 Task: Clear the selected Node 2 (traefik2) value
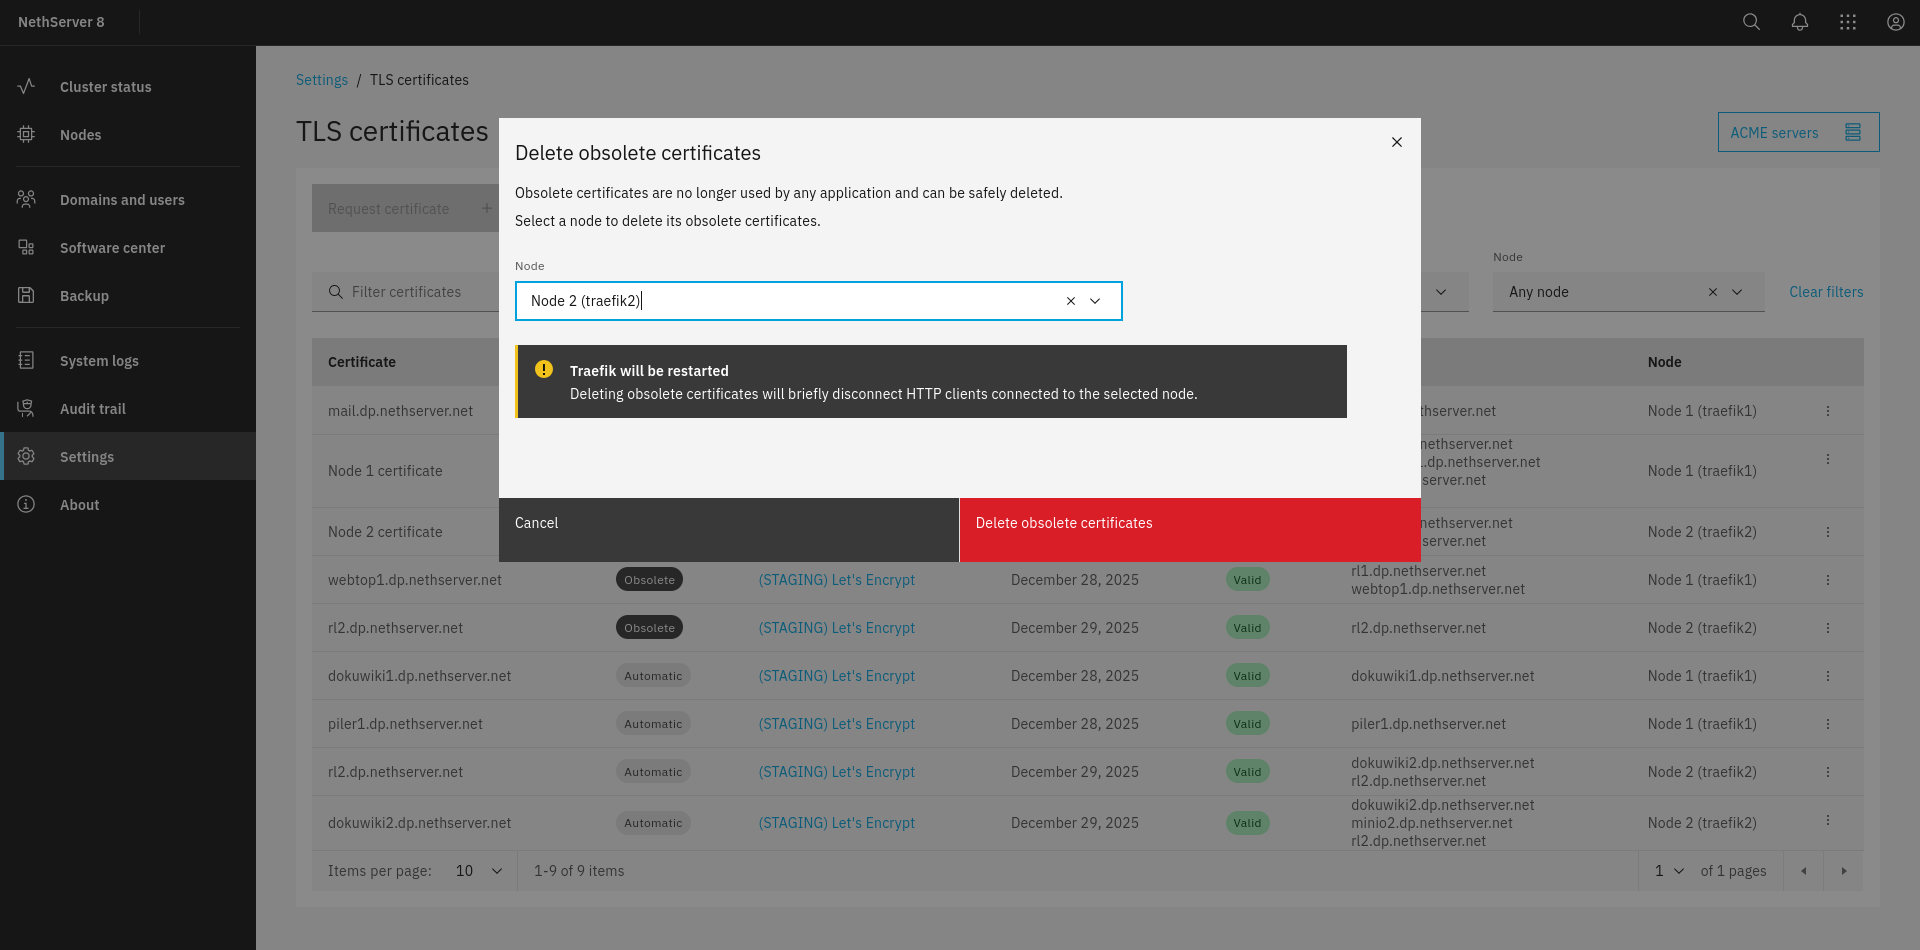(1070, 301)
